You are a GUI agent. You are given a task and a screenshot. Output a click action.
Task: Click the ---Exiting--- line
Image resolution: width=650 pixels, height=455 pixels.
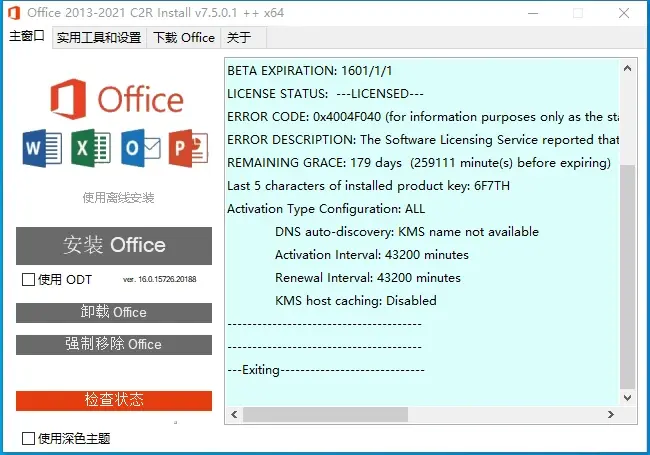[326, 370]
